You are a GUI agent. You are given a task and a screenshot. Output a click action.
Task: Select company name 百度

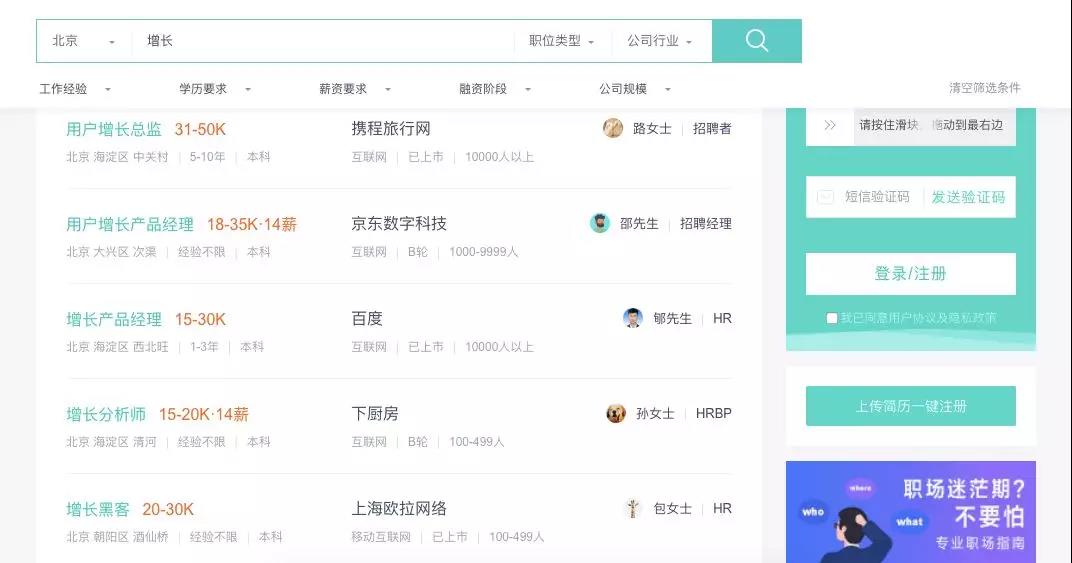pyautogui.click(x=367, y=319)
